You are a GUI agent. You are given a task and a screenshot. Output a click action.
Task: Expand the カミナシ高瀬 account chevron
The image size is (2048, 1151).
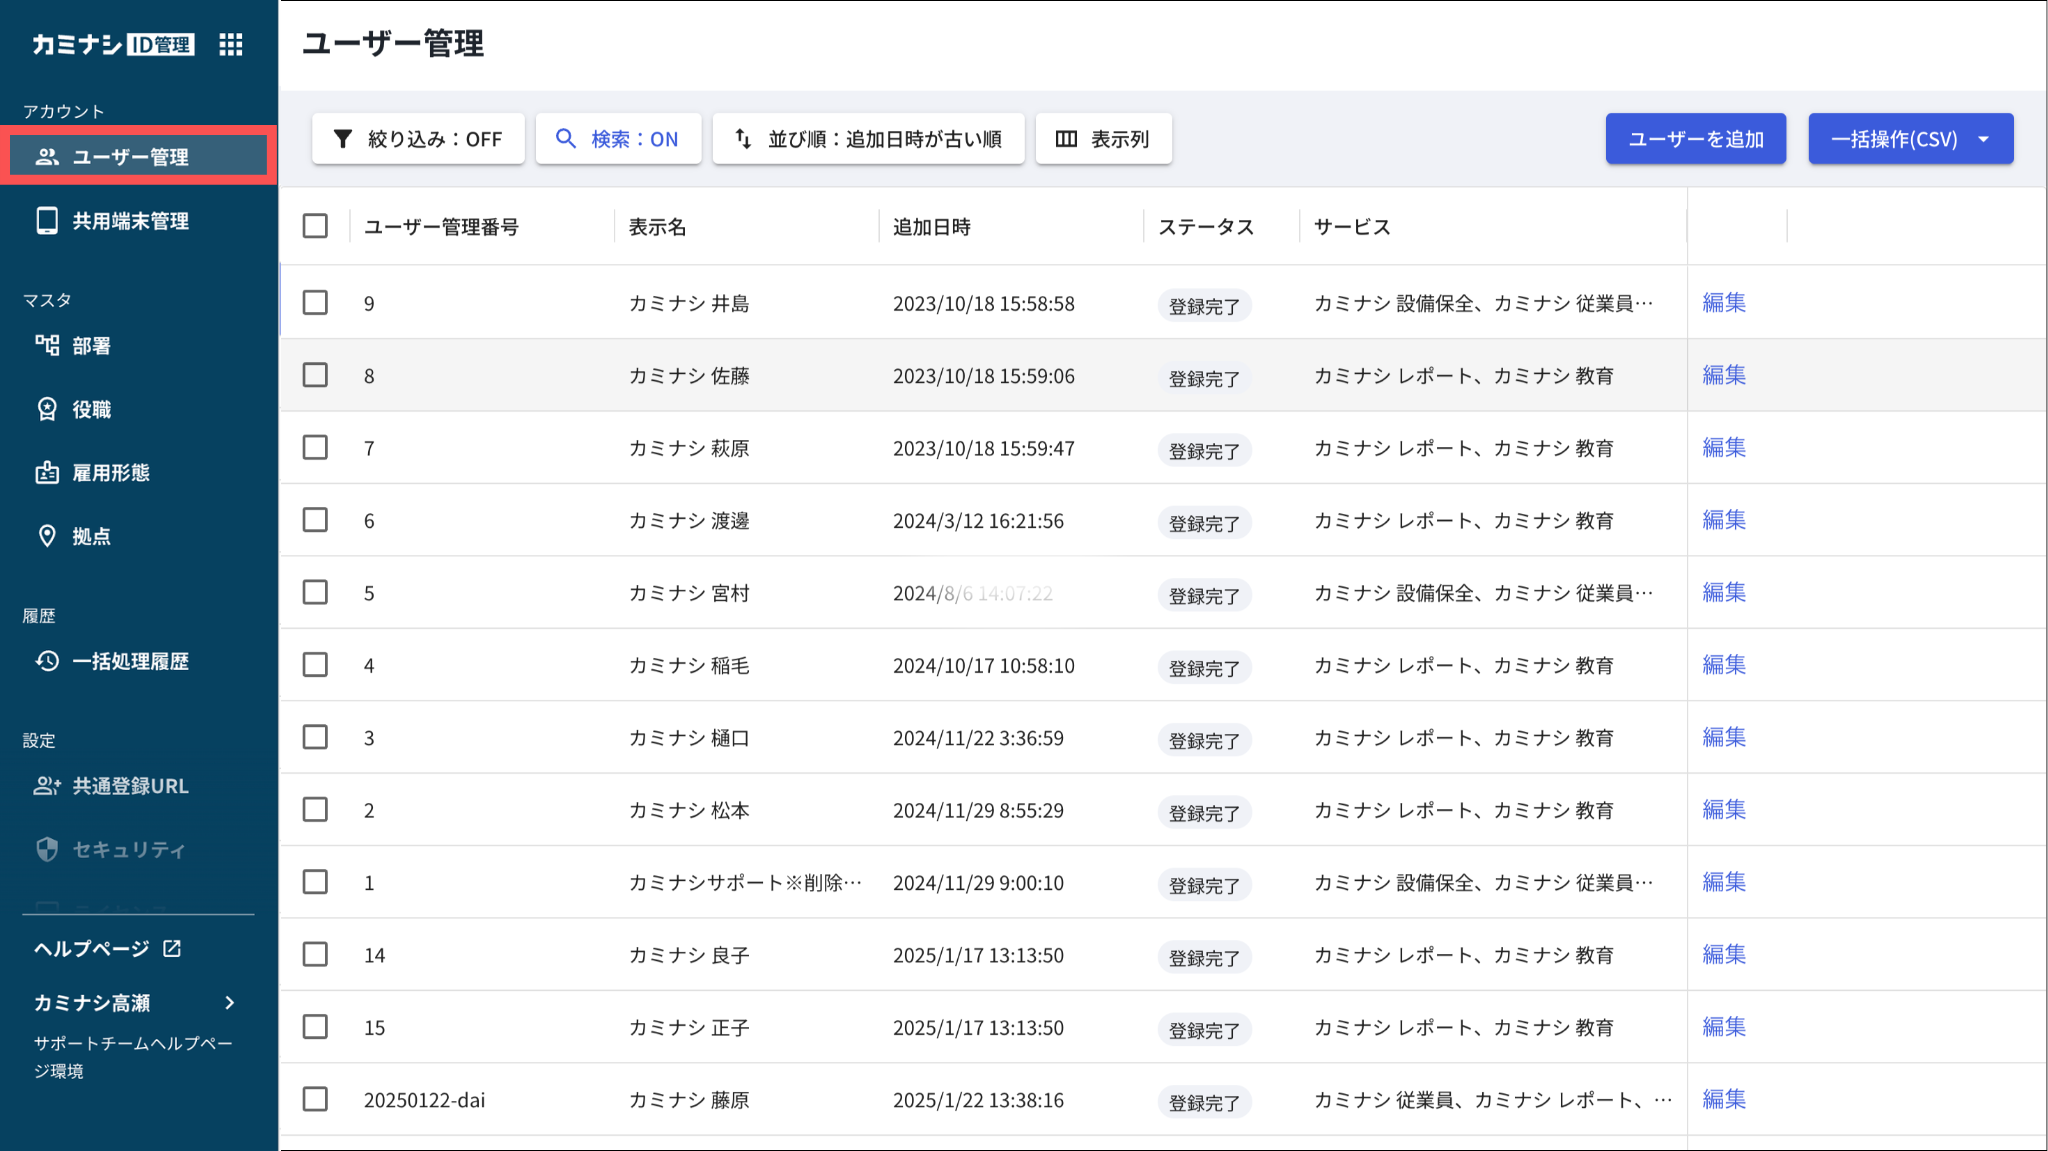point(230,1003)
